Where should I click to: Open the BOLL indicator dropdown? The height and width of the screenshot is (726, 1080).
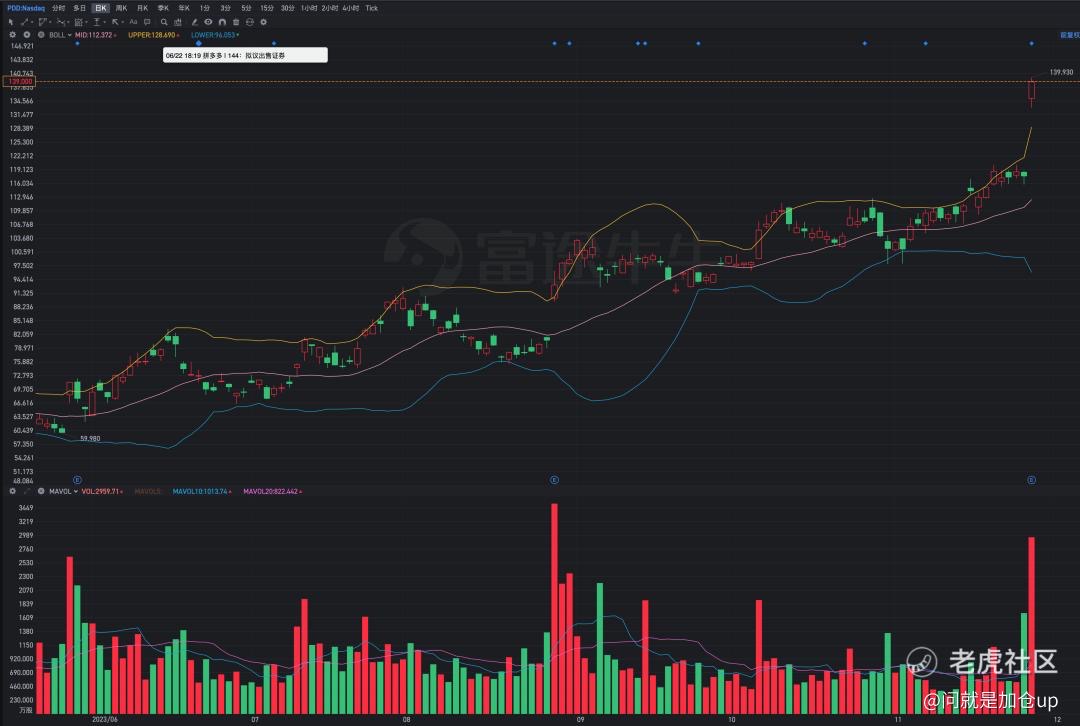60,35
